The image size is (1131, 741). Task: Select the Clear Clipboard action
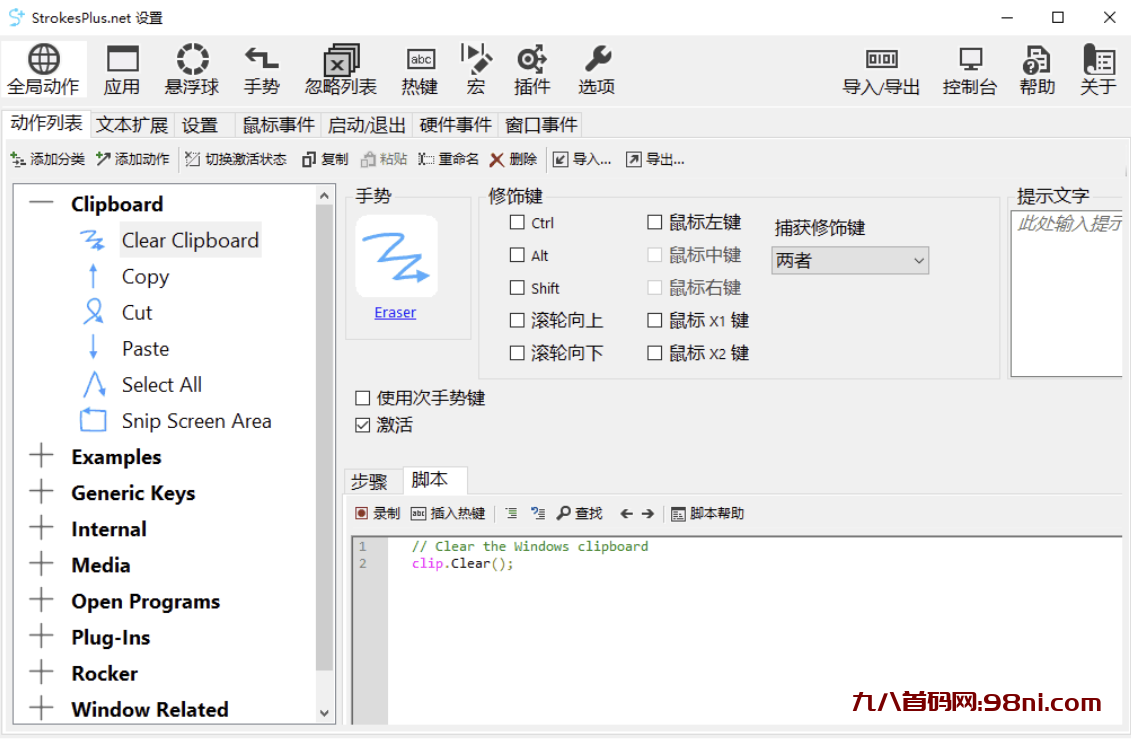point(190,240)
